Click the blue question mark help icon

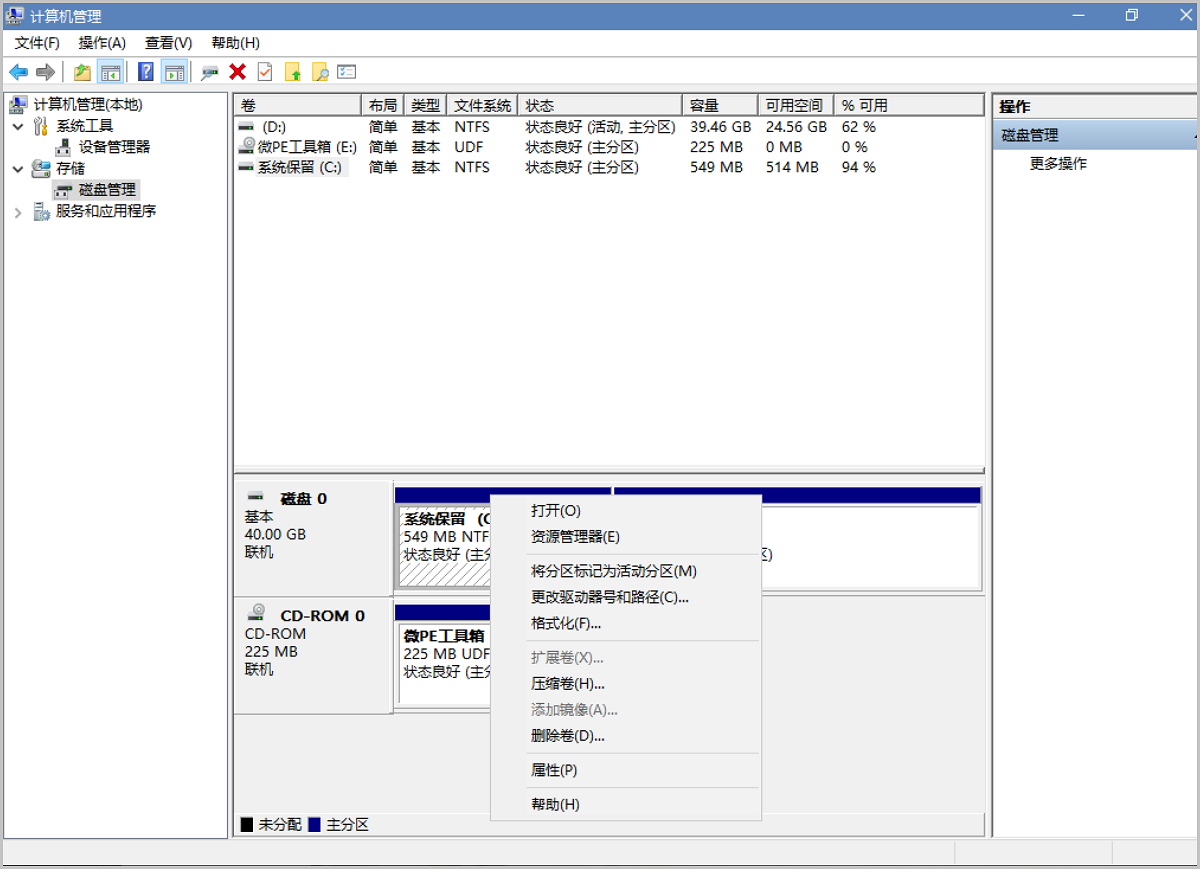[146, 72]
